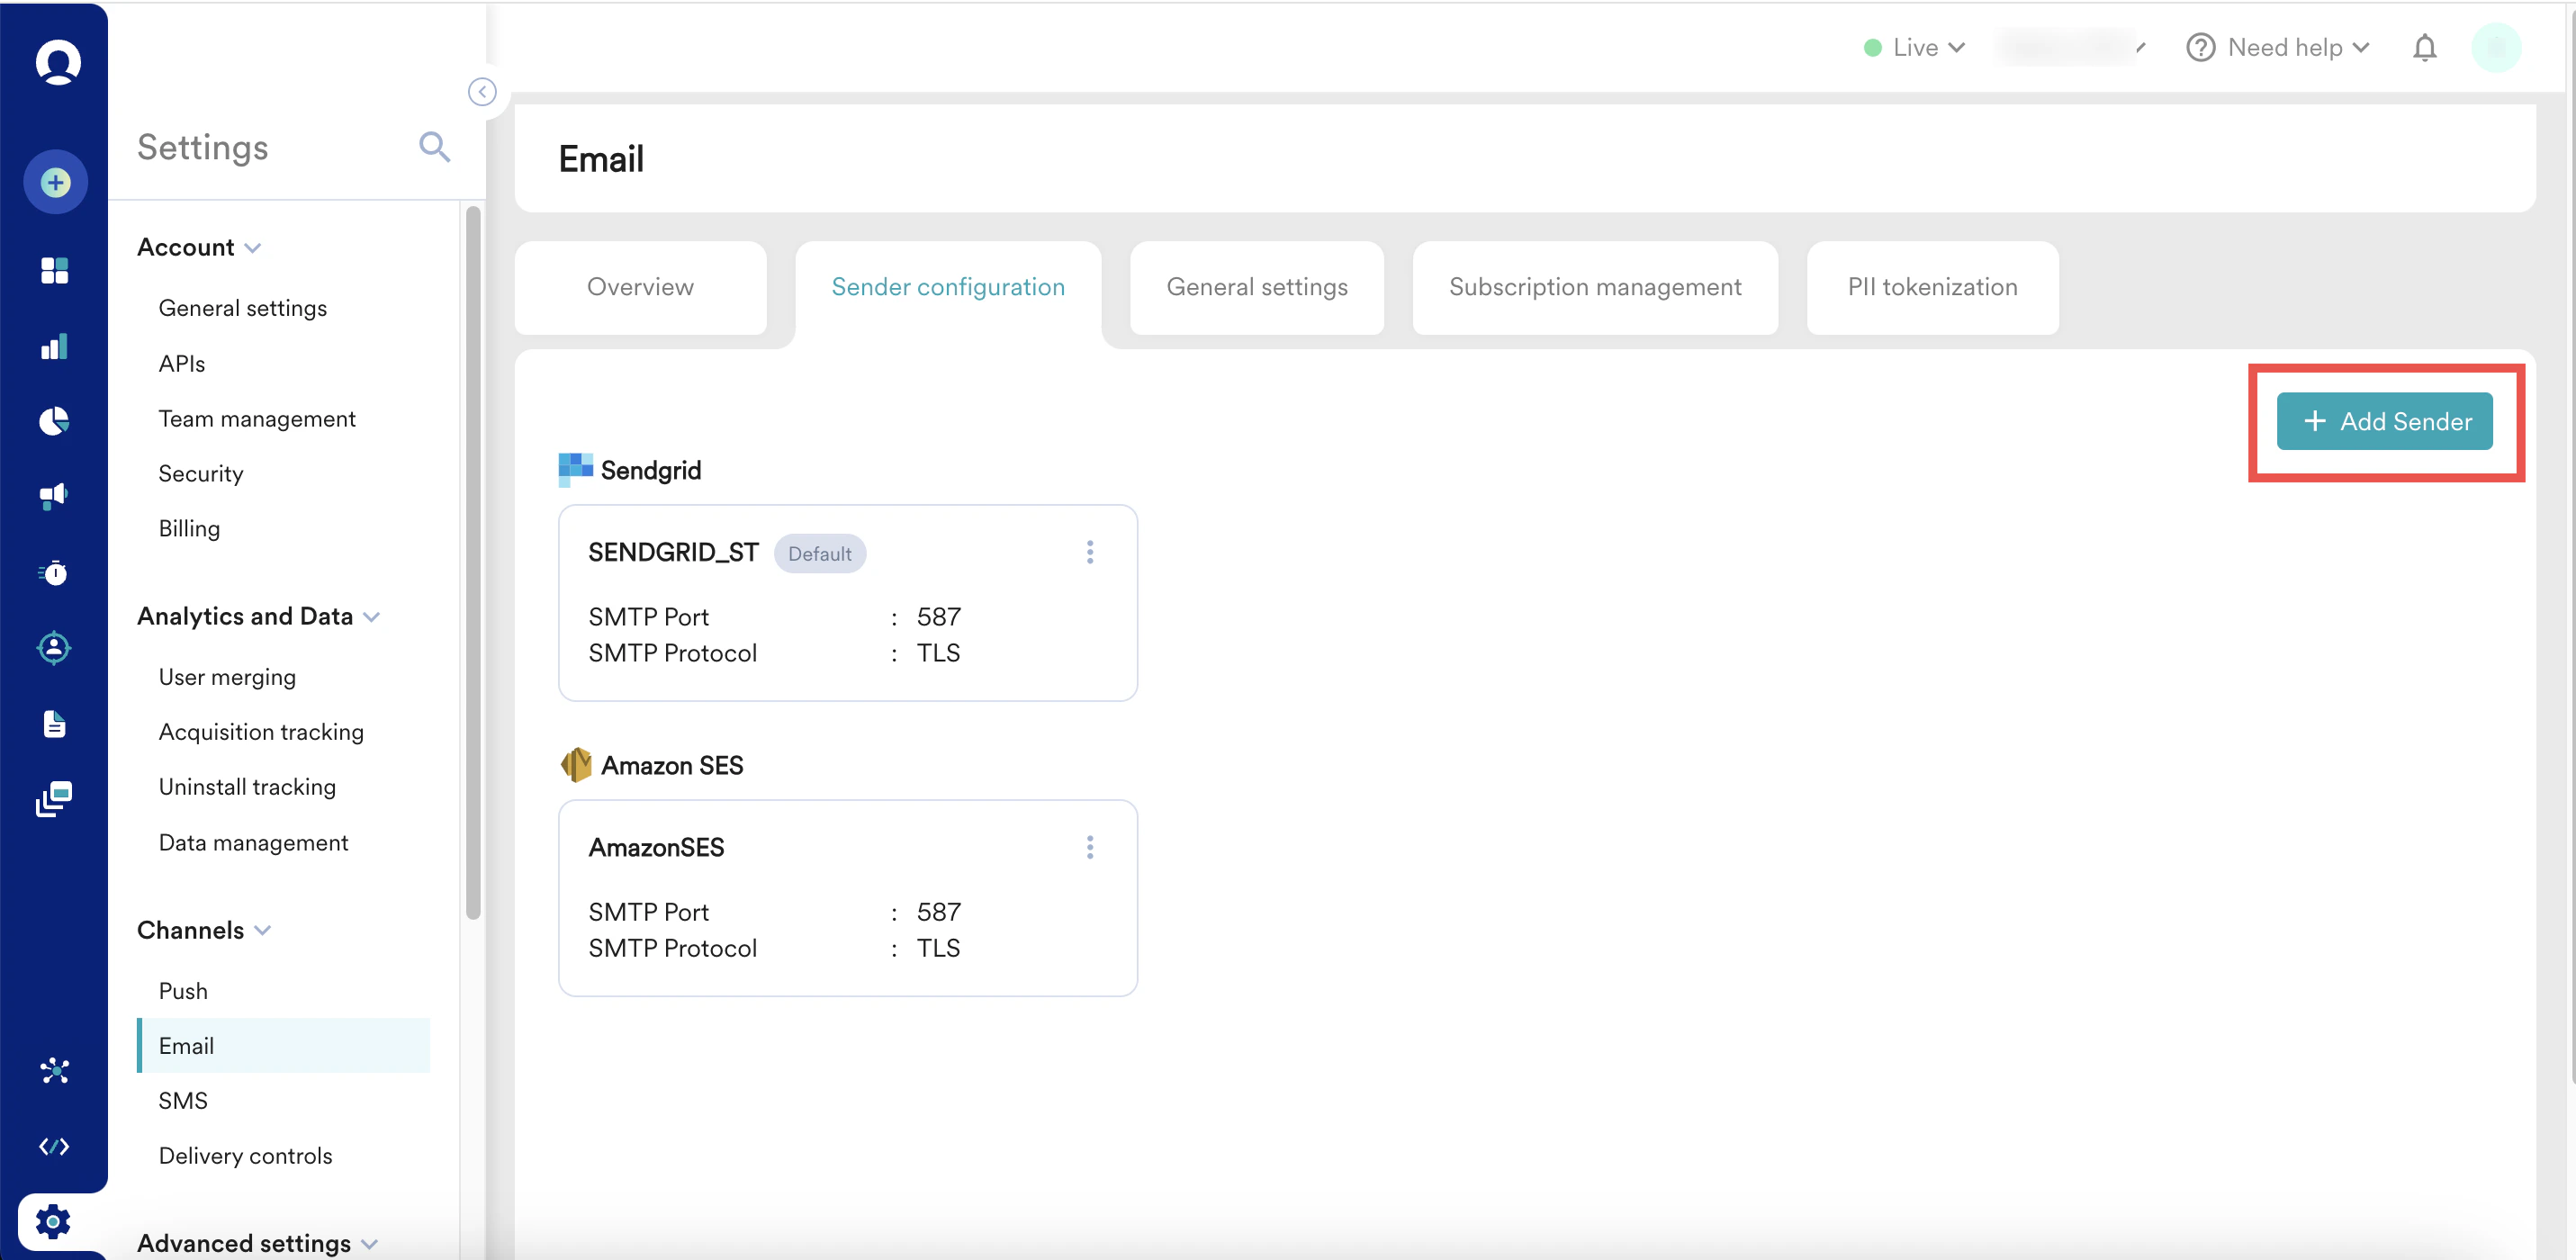Switch to the Subscription management tab
Viewport: 2576px width, 1260px height.
(1594, 287)
